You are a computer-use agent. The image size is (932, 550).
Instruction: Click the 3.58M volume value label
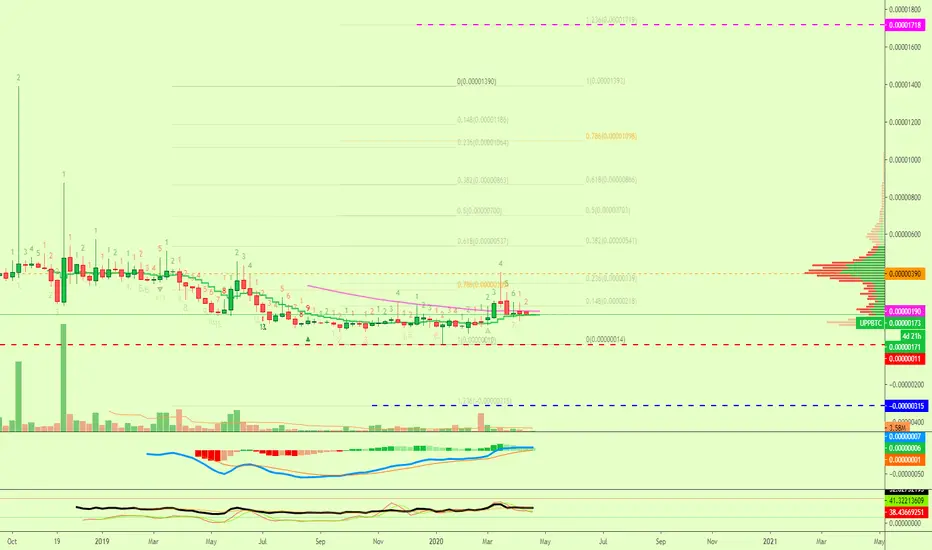point(897,428)
